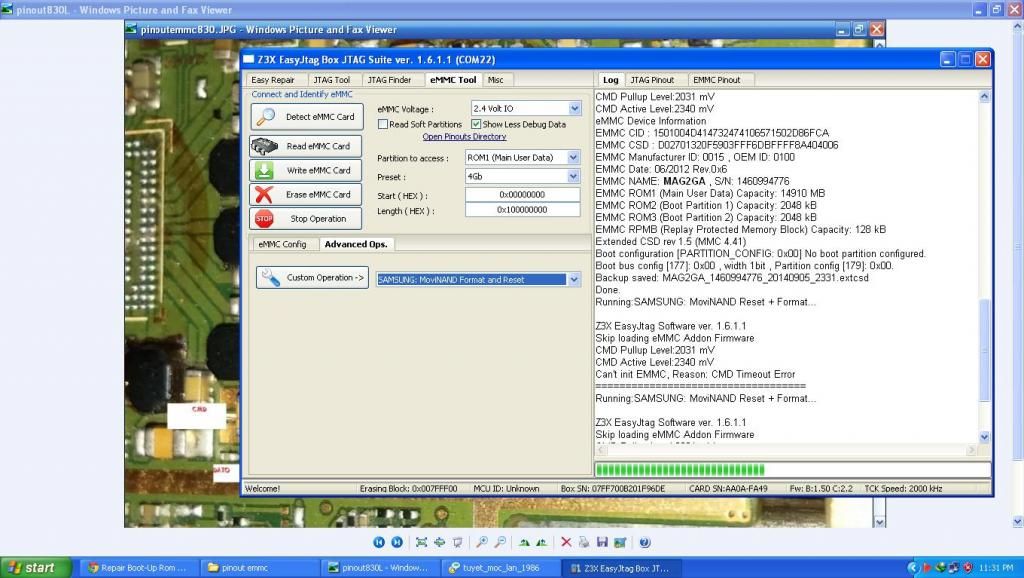Switch to the JTAG Tool tab
Screen dimensions: 1024x578
click(x=332, y=80)
